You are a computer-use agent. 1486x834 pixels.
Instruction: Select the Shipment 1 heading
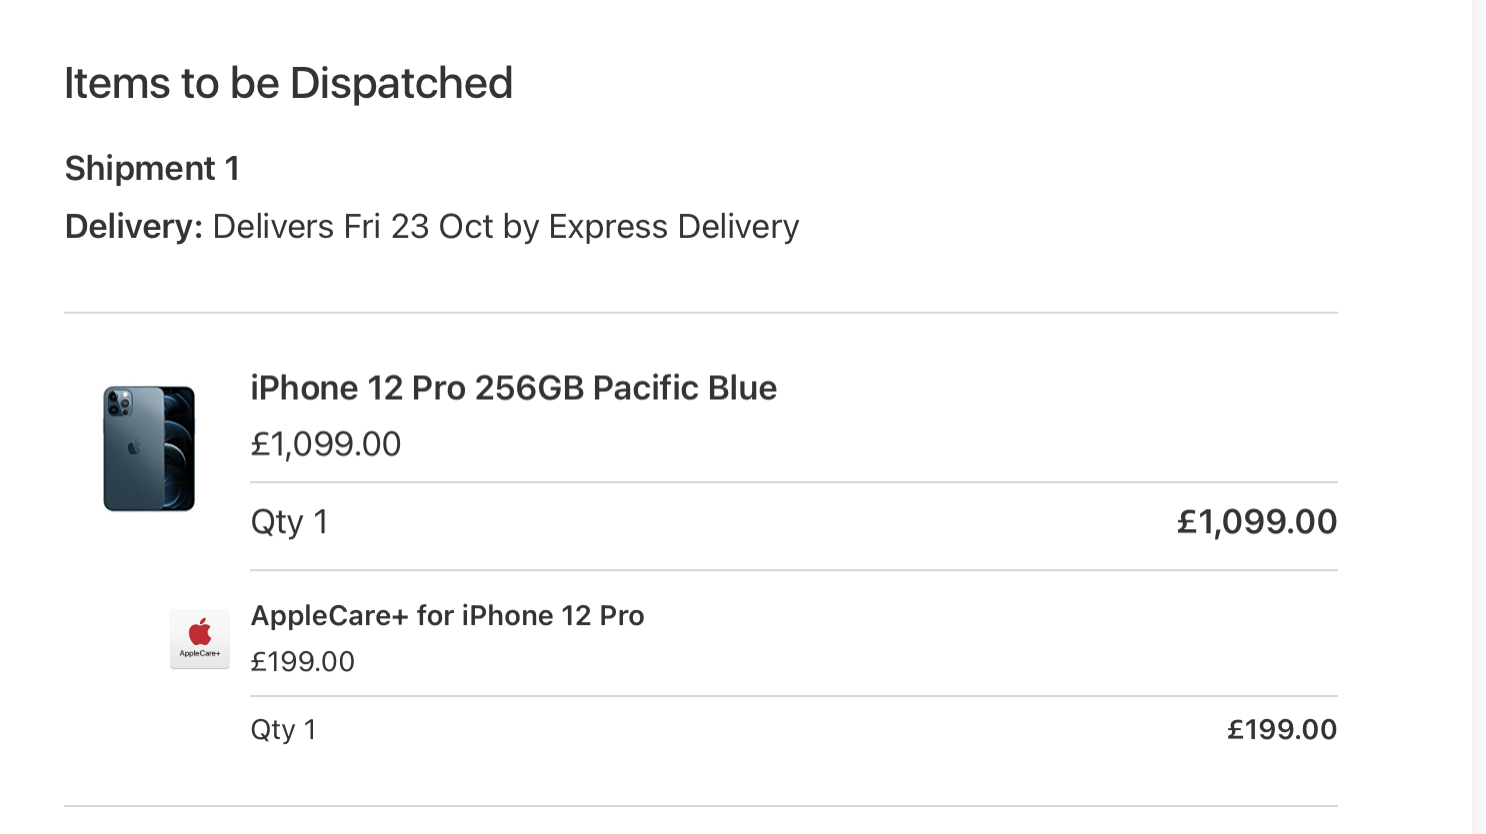pyautogui.click(x=152, y=168)
